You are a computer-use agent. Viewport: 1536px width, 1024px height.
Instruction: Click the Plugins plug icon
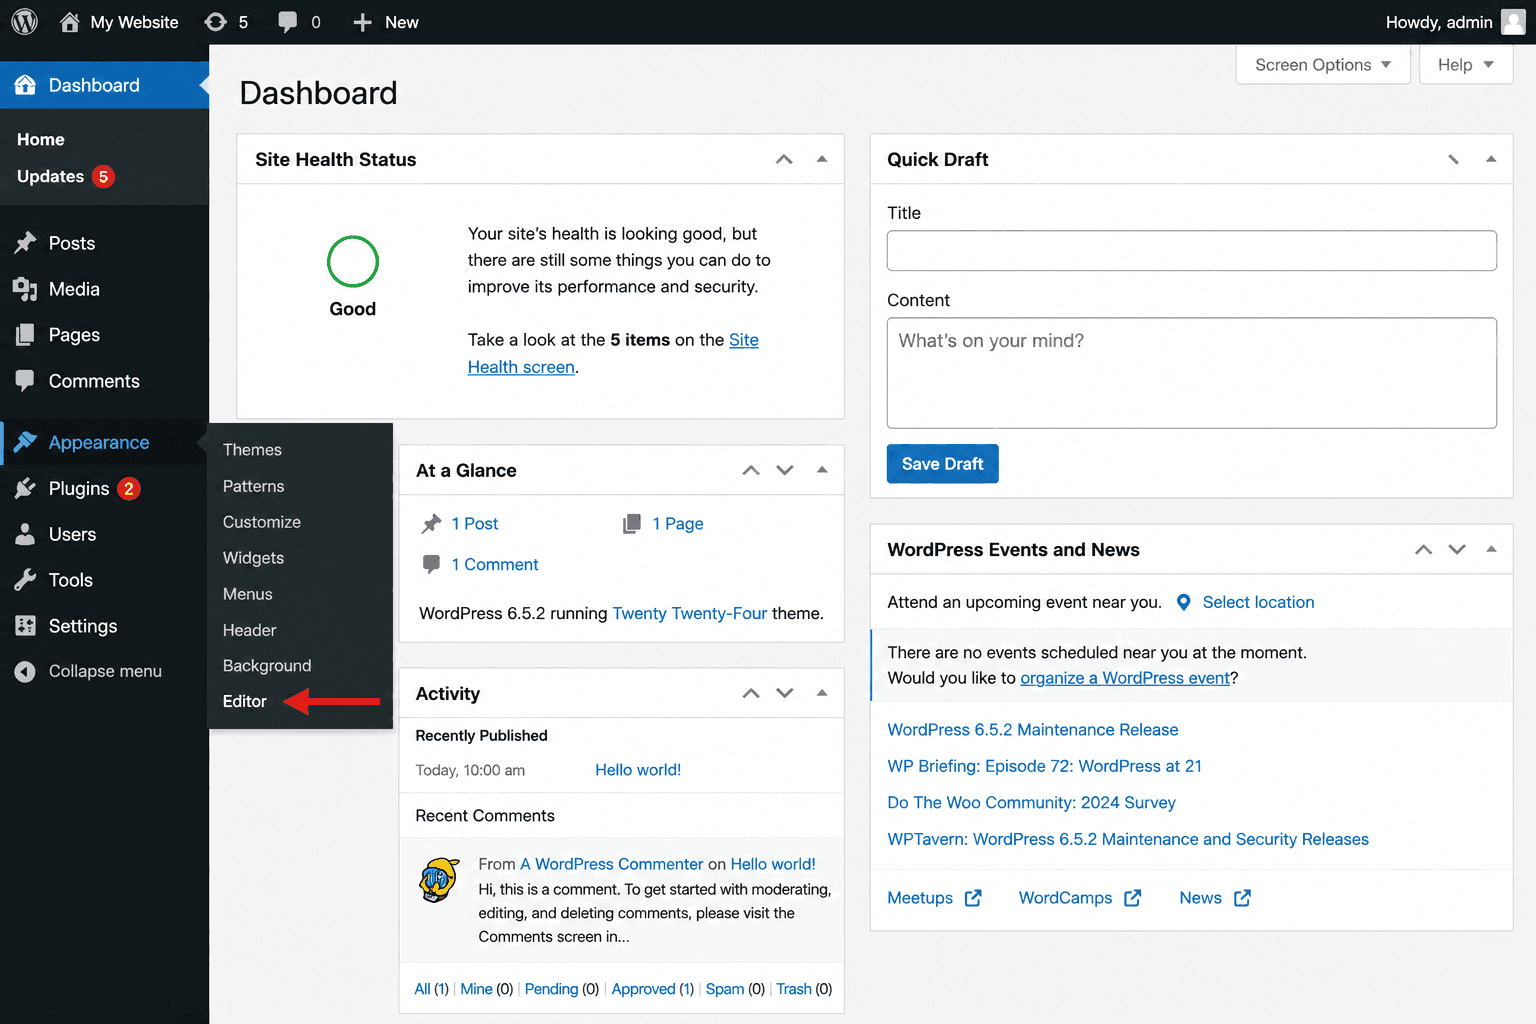point(25,488)
